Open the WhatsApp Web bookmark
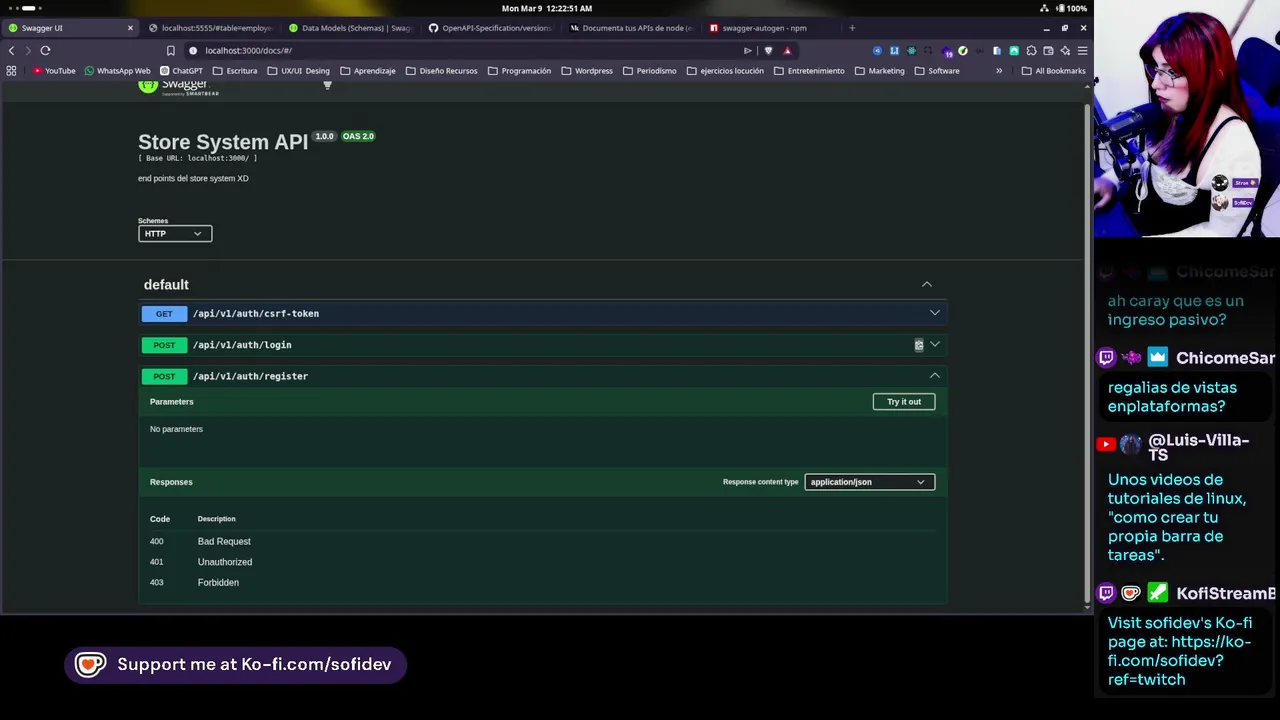1280x720 pixels. [x=118, y=71]
